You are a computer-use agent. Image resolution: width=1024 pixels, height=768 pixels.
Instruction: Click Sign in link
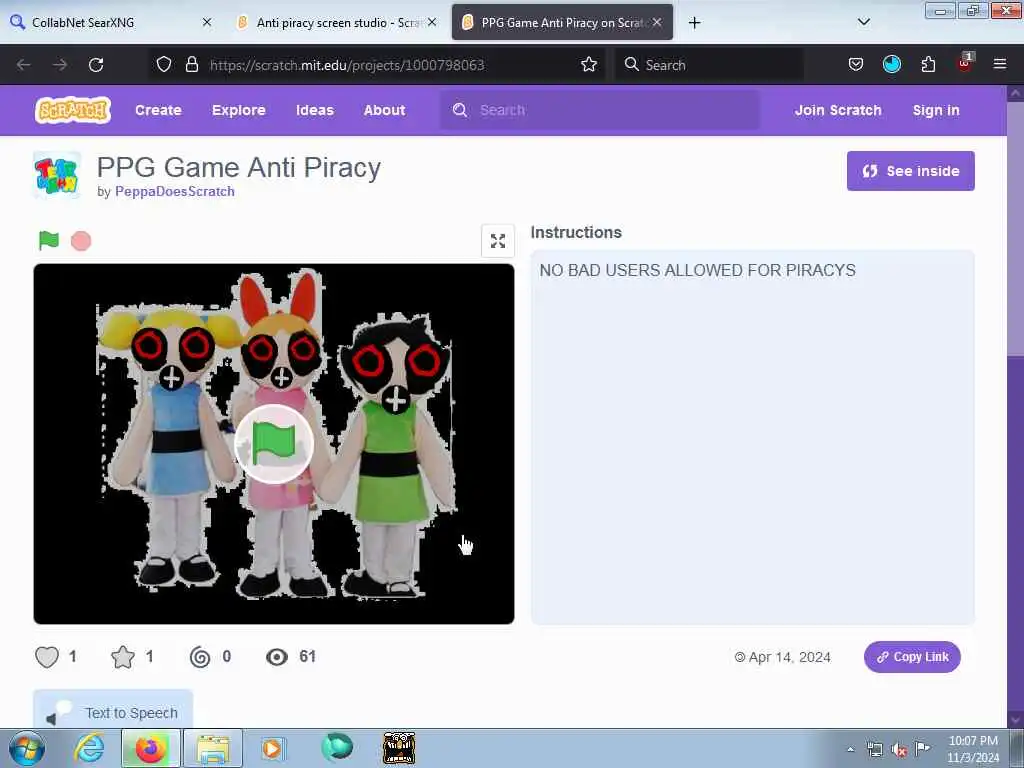click(936, 110)
